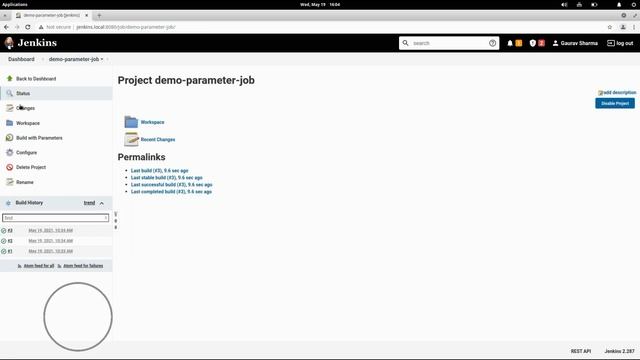Click the notifications bell icon
This screenshot has height=360, width=640.
tap(510, 43)
